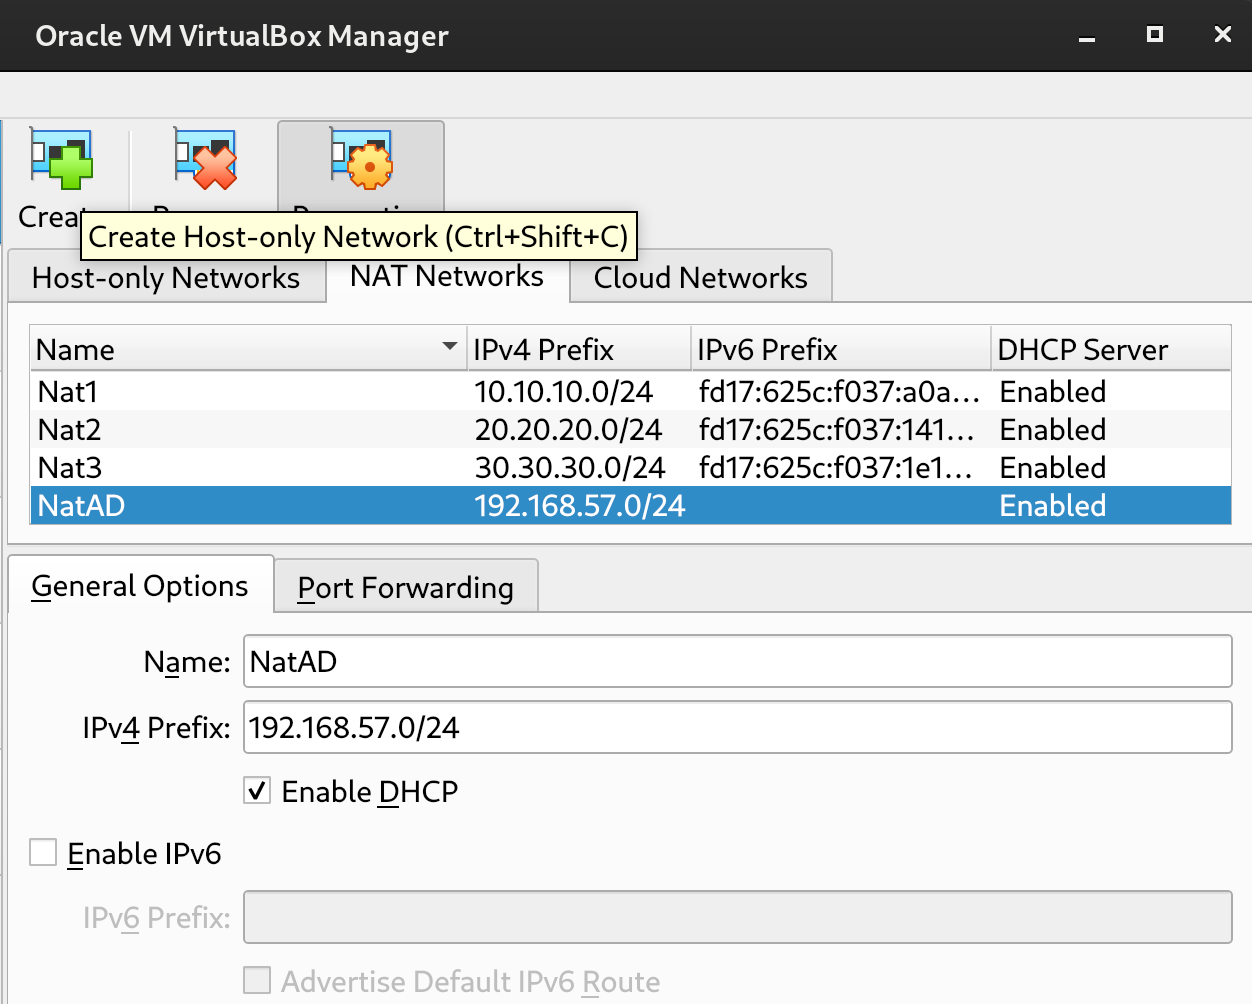Image resolution: width=1252 pixels, height=1004 pixels.
Task: Select the General Options tab
Action: (140, 586)
